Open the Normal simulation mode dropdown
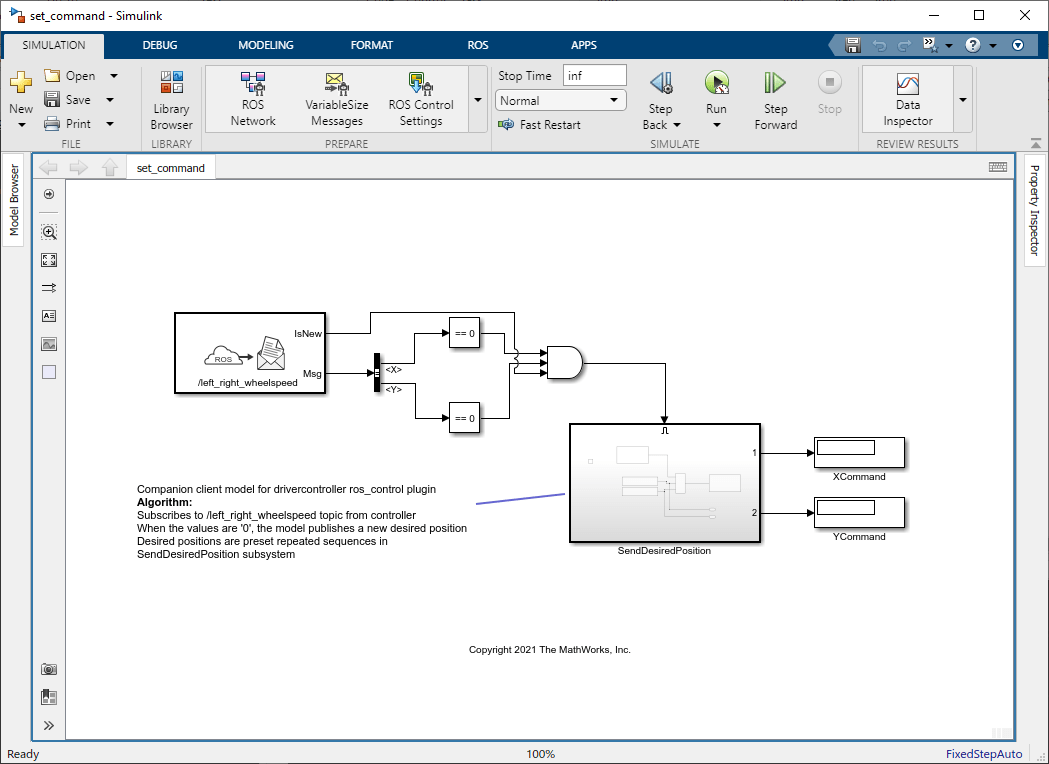This screenshot has height=764, width=1049. 560,101
